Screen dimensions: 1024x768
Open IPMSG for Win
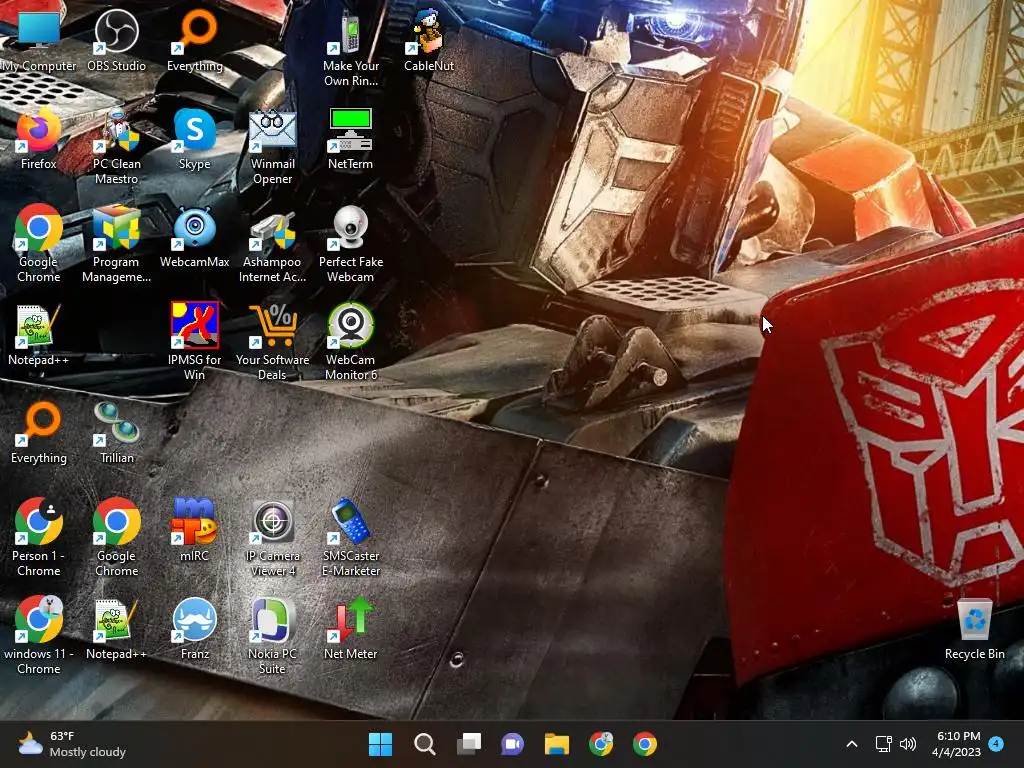tap(195, 342)
